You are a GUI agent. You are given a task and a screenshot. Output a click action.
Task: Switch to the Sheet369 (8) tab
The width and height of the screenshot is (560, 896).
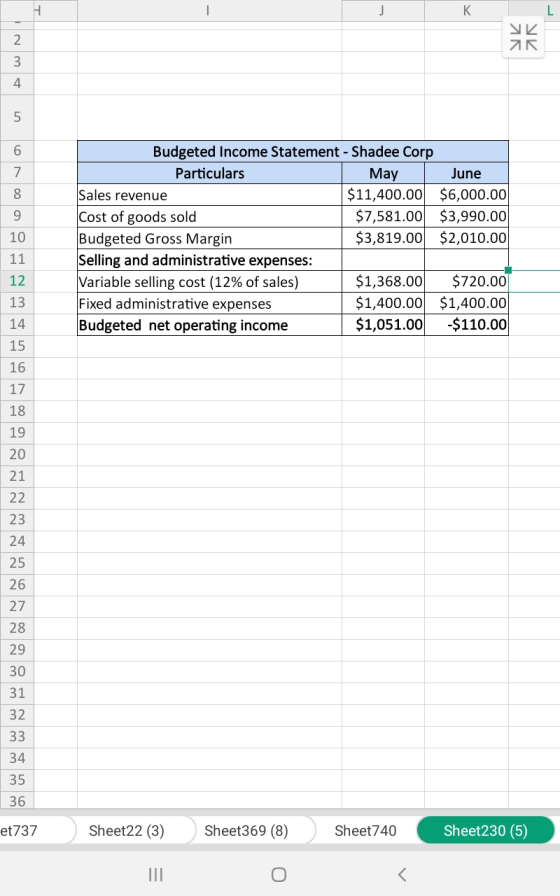[x=246, y=830]
